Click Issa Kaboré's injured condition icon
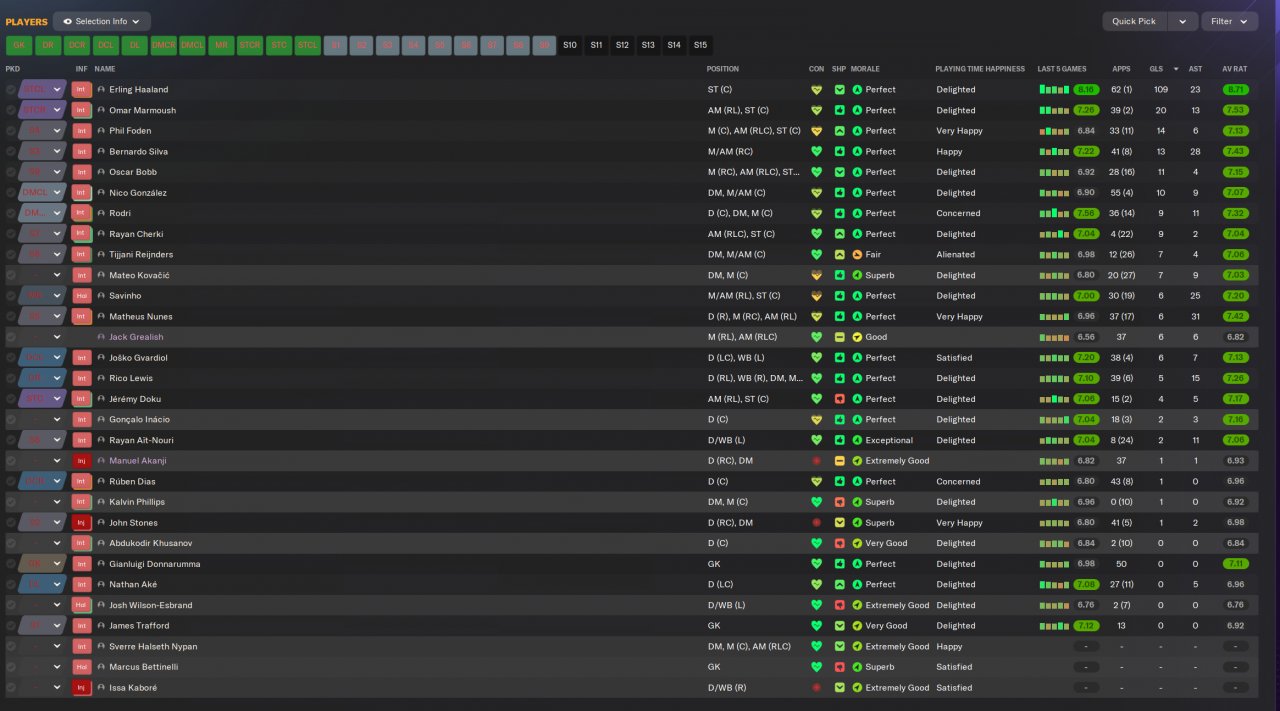Viewport: 1280px width, 711px height. [x=816, y=688]
